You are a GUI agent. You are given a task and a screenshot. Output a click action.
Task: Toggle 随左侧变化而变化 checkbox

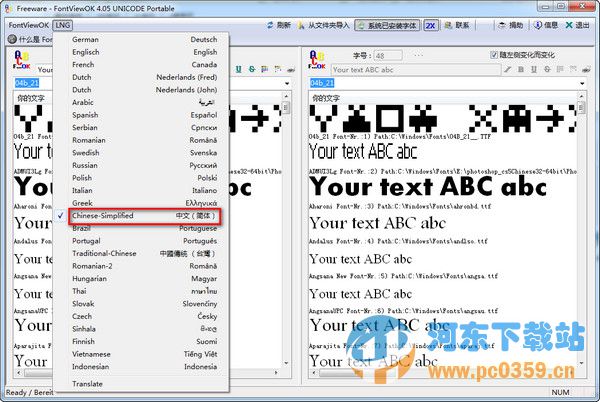494,55
